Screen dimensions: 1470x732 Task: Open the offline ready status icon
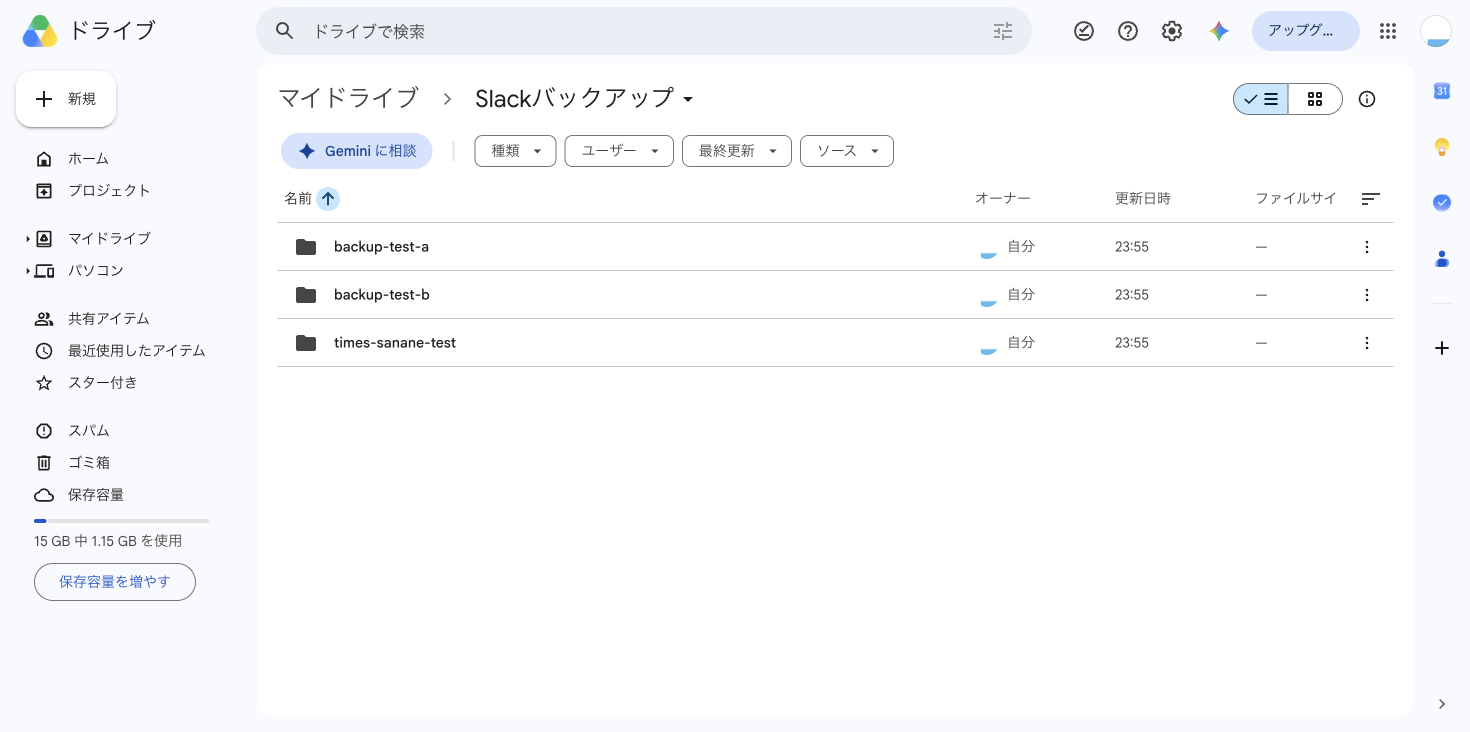point(1084,31)
